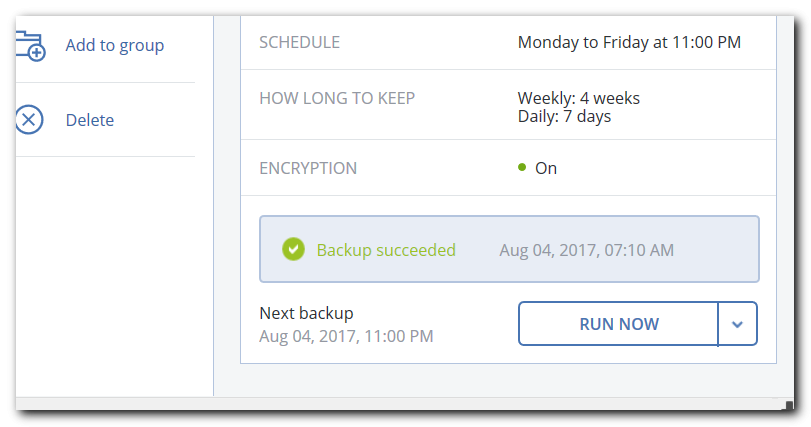Click the Delete circle-X icon
Viewport: 811px width, 427px height.
click(x=29, y=120)
